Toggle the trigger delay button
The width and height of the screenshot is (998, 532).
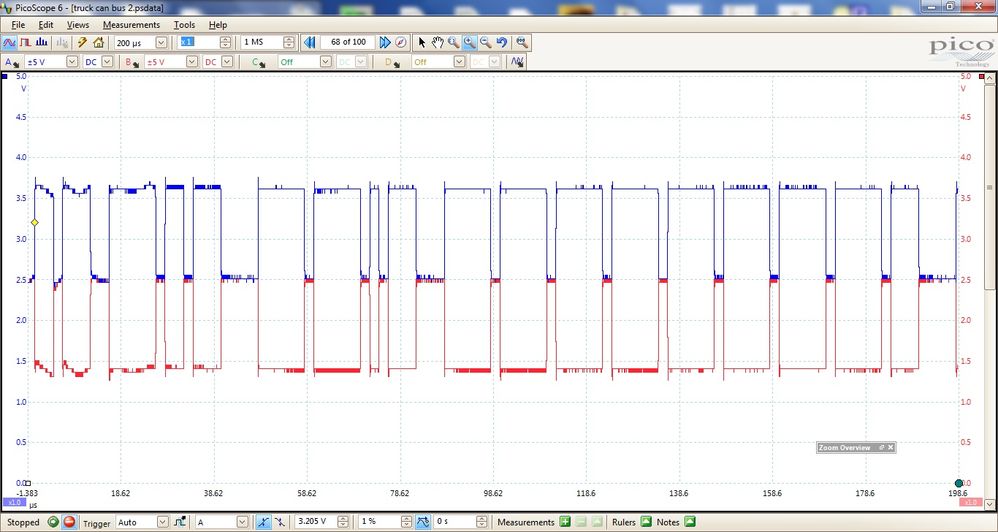(x=423, y=522)
